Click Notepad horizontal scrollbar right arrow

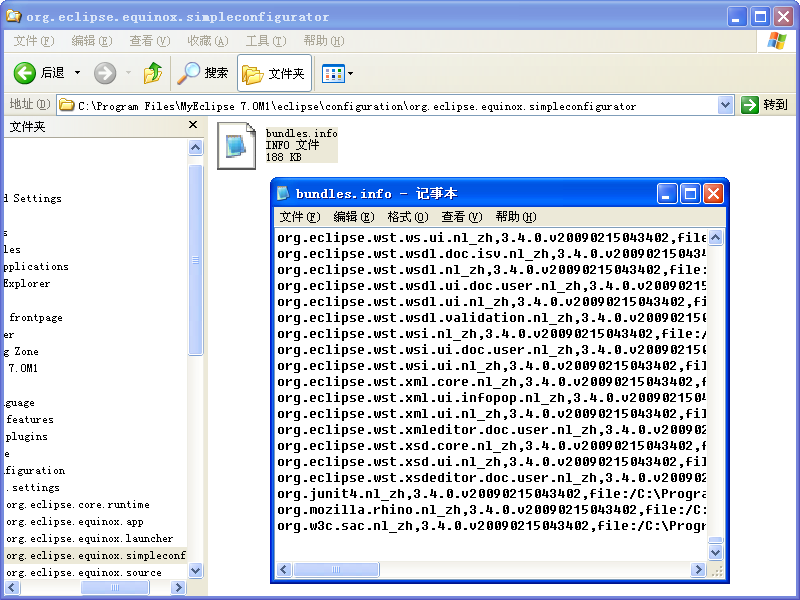tap(699, 570)
